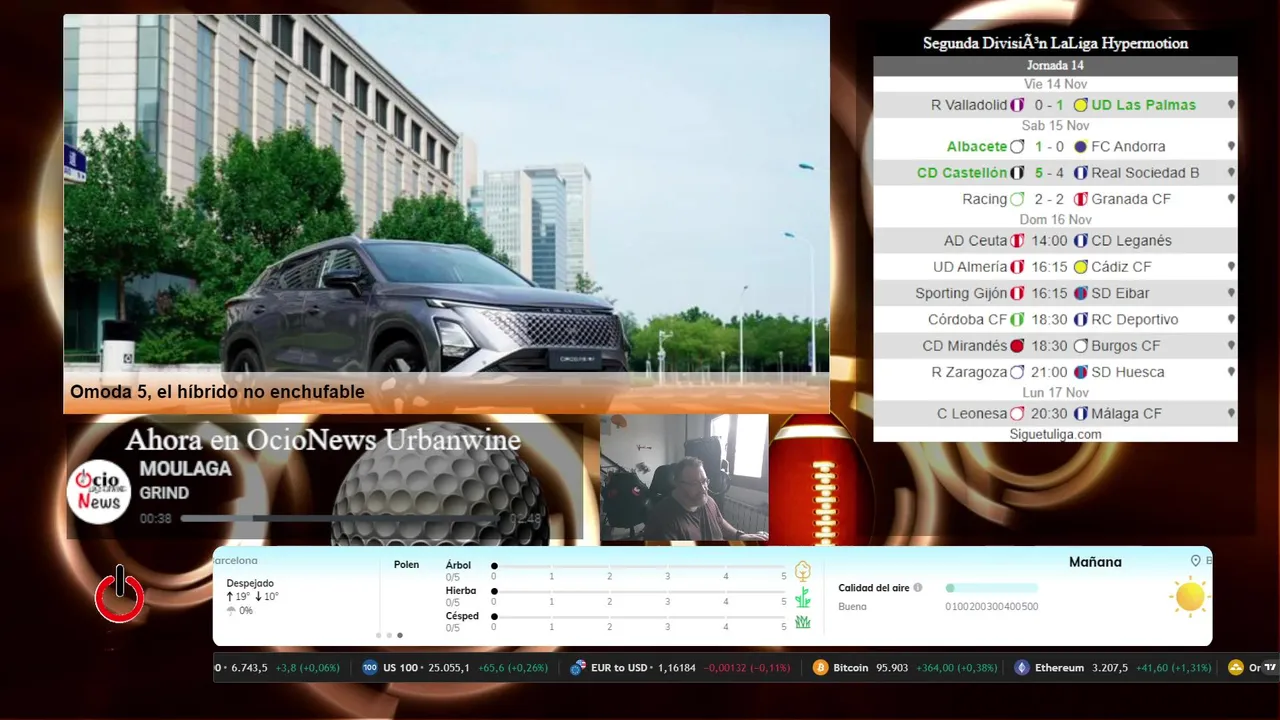Click the Dom 16 Nov date row
1280x720 pixels.
point(1055,220)
